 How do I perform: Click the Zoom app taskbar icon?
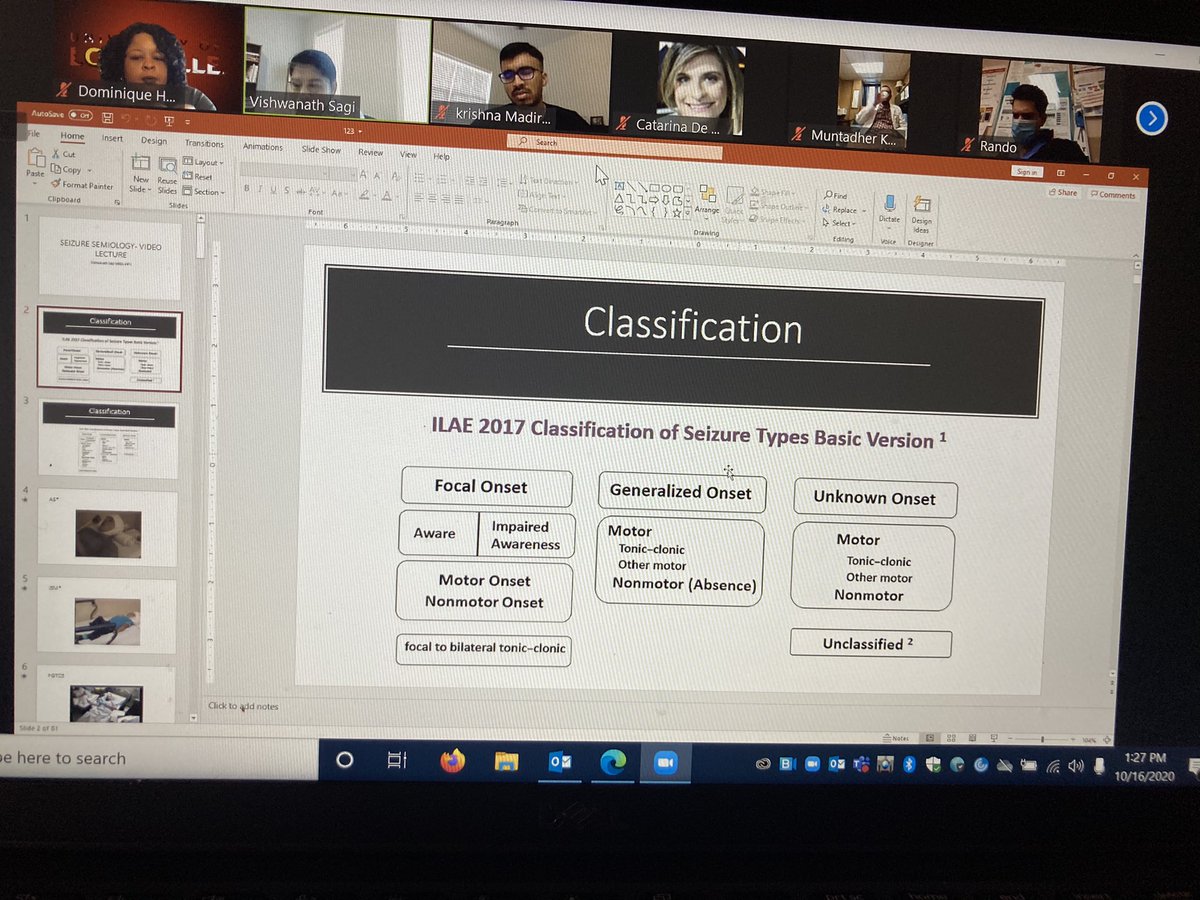pyautogui.click(x=666, y=764)
